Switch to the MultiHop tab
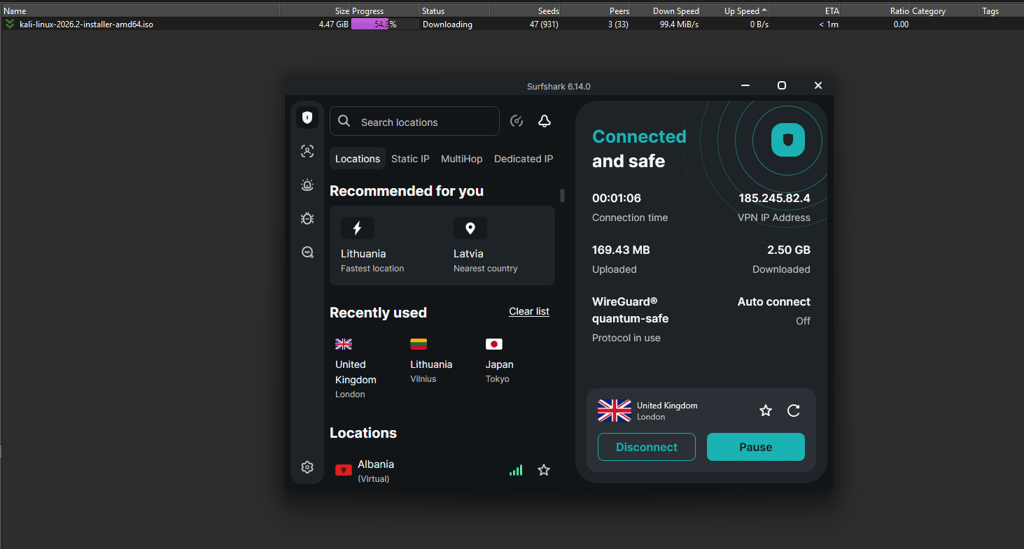 point(461,159)
